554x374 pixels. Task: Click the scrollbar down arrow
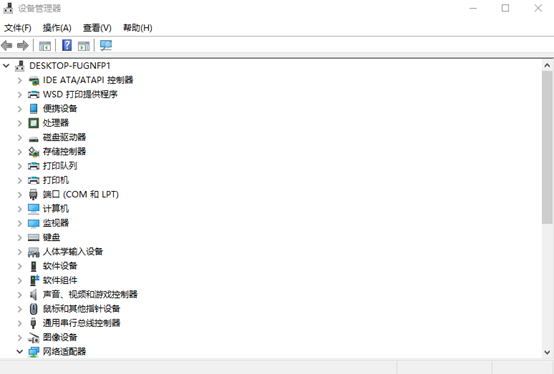(x=547, y=352)
